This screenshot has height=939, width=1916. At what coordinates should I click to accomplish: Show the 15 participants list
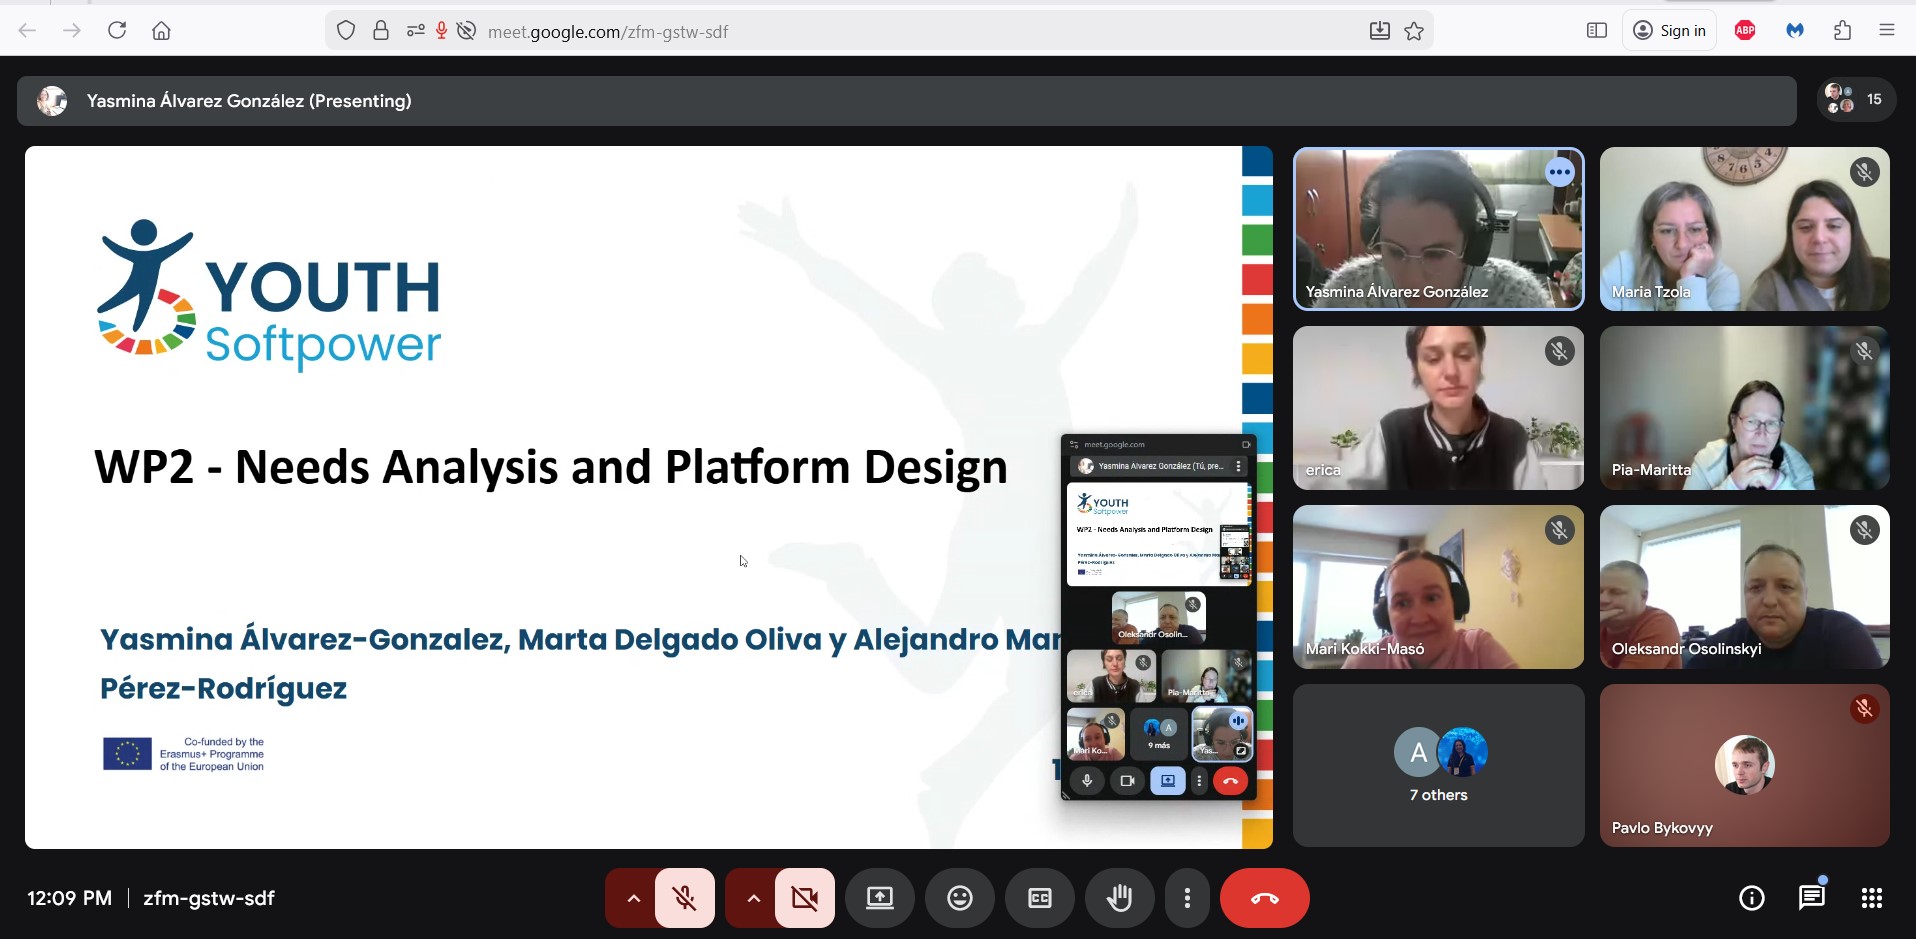[1856, 100]
